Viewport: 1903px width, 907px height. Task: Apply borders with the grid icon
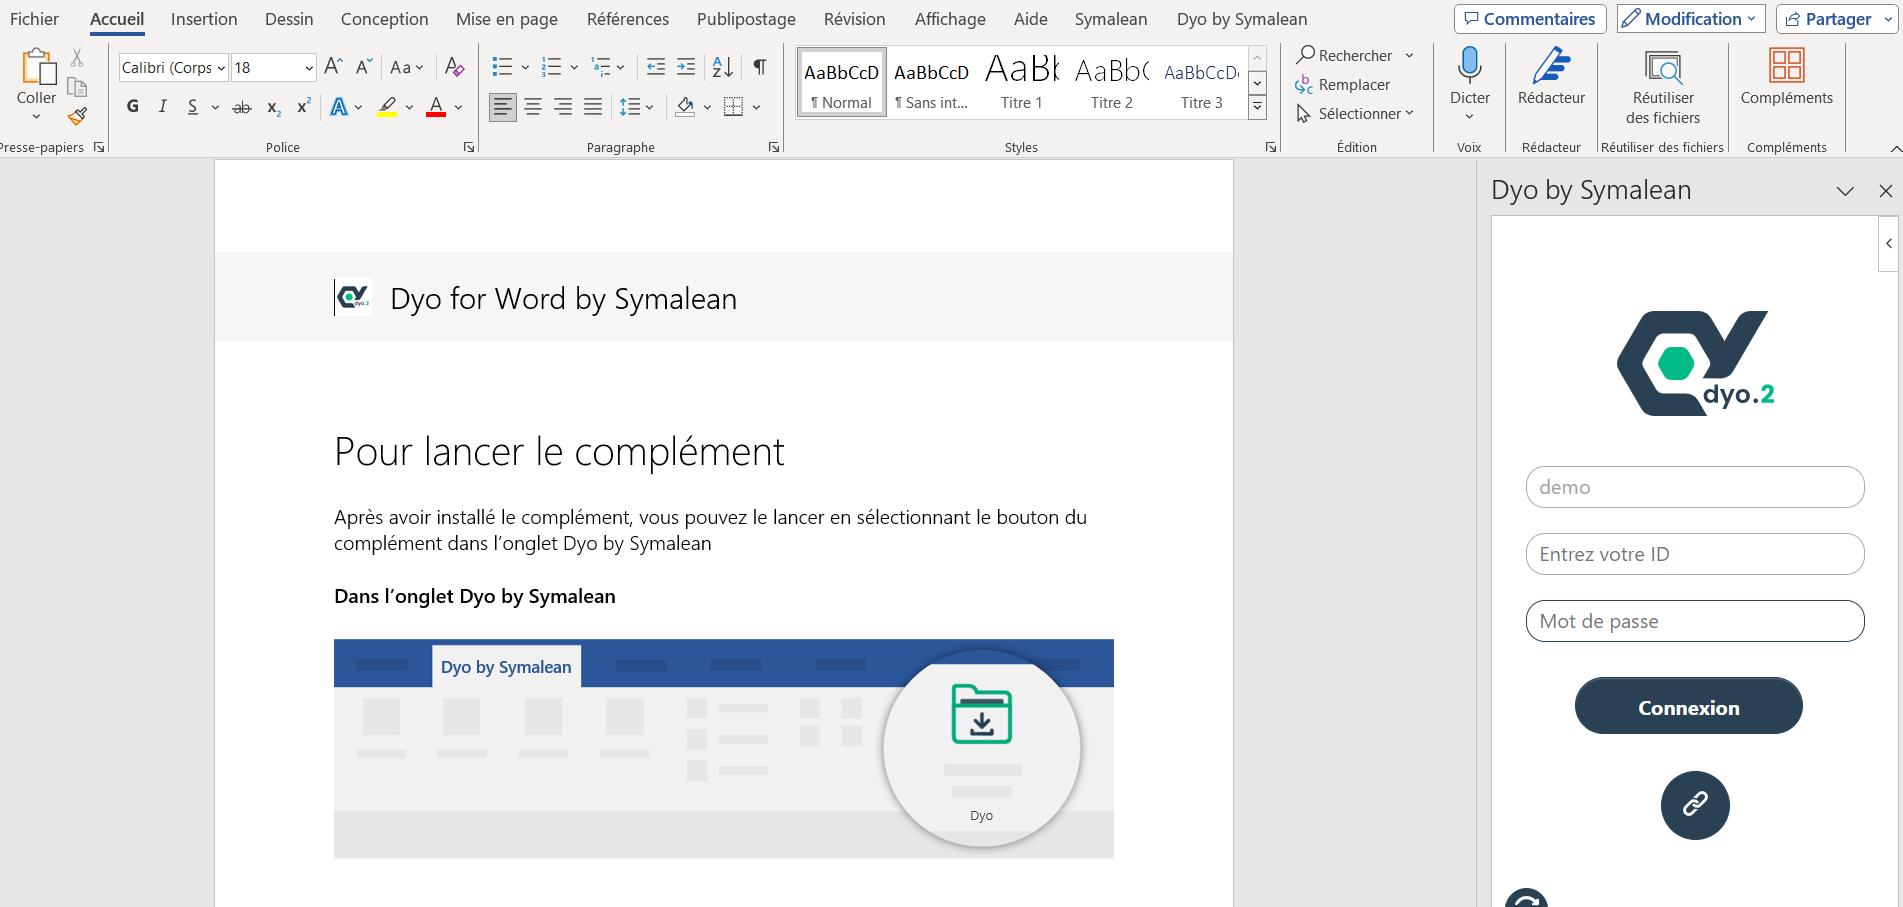tap(733, 106)
